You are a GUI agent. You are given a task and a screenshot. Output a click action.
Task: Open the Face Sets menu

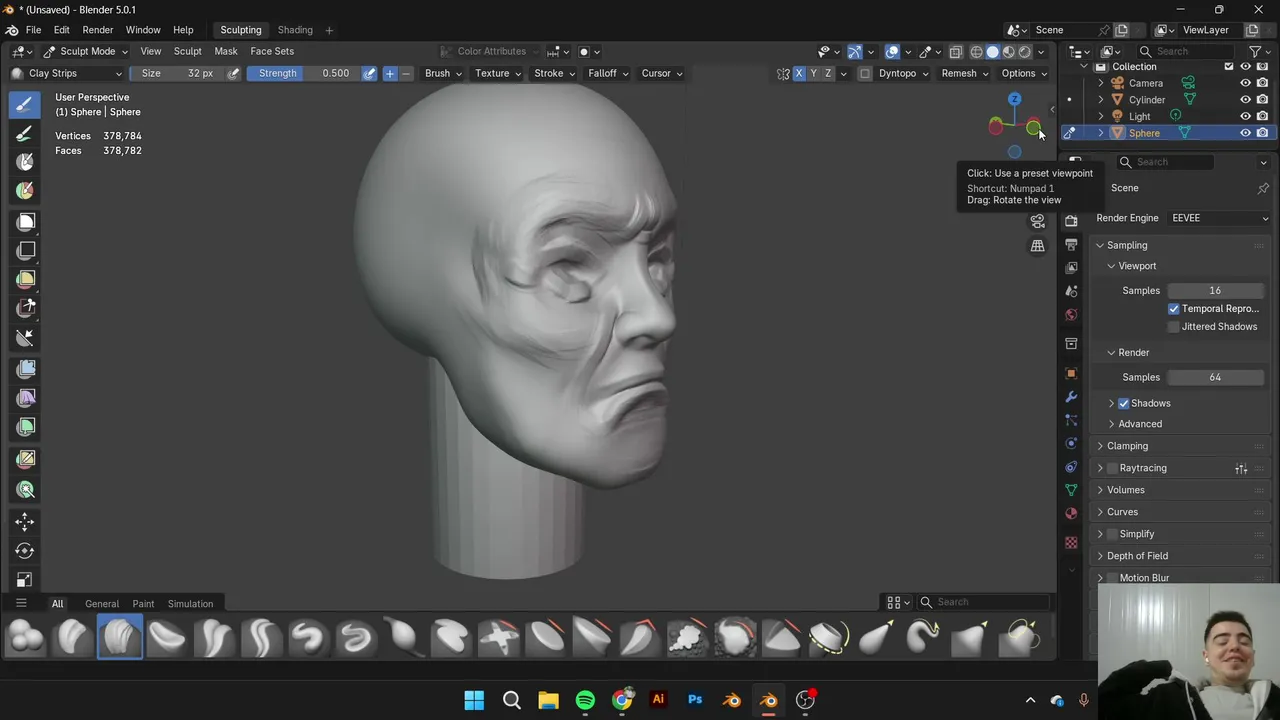point(272,51)
